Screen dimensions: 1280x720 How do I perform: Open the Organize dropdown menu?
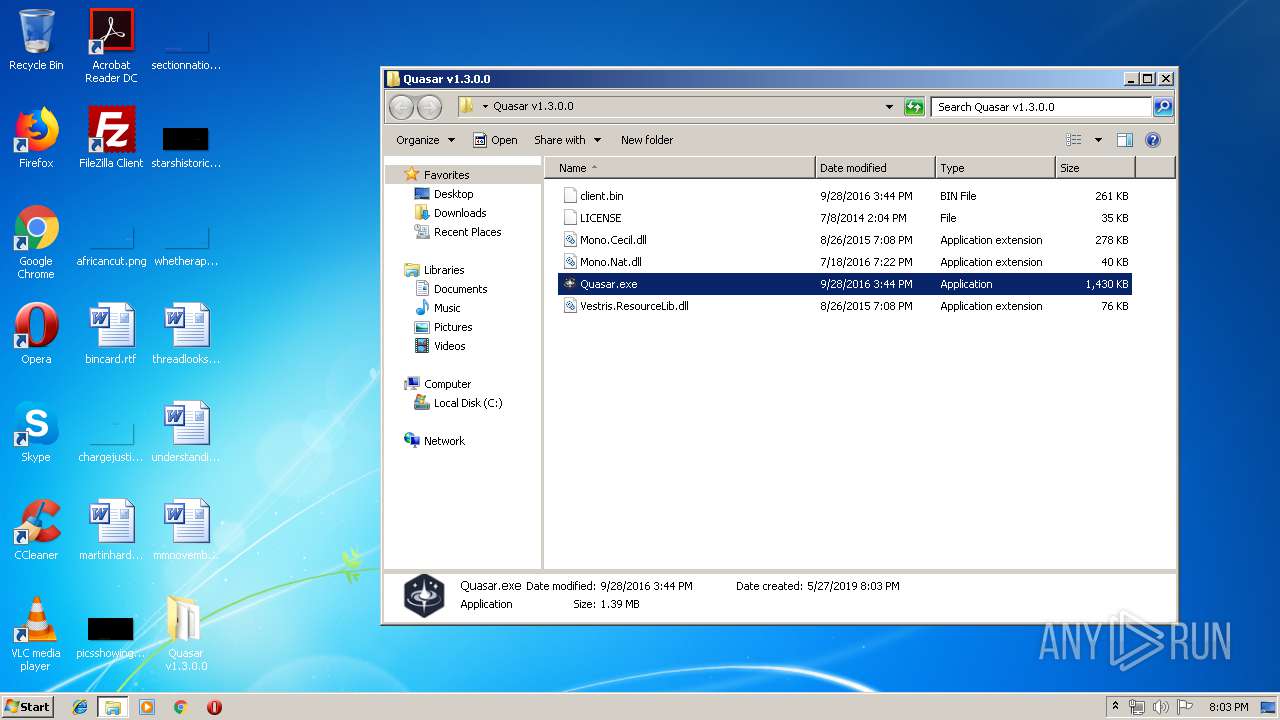(425, 140)
